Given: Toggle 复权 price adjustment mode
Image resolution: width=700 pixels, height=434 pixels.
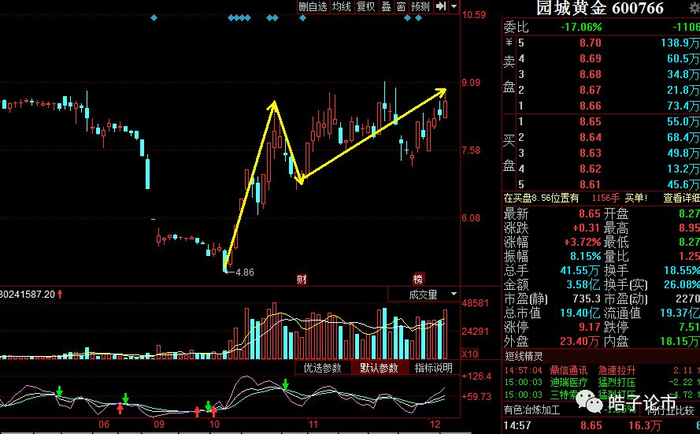Looking at the screenshot, I should 366,6.
